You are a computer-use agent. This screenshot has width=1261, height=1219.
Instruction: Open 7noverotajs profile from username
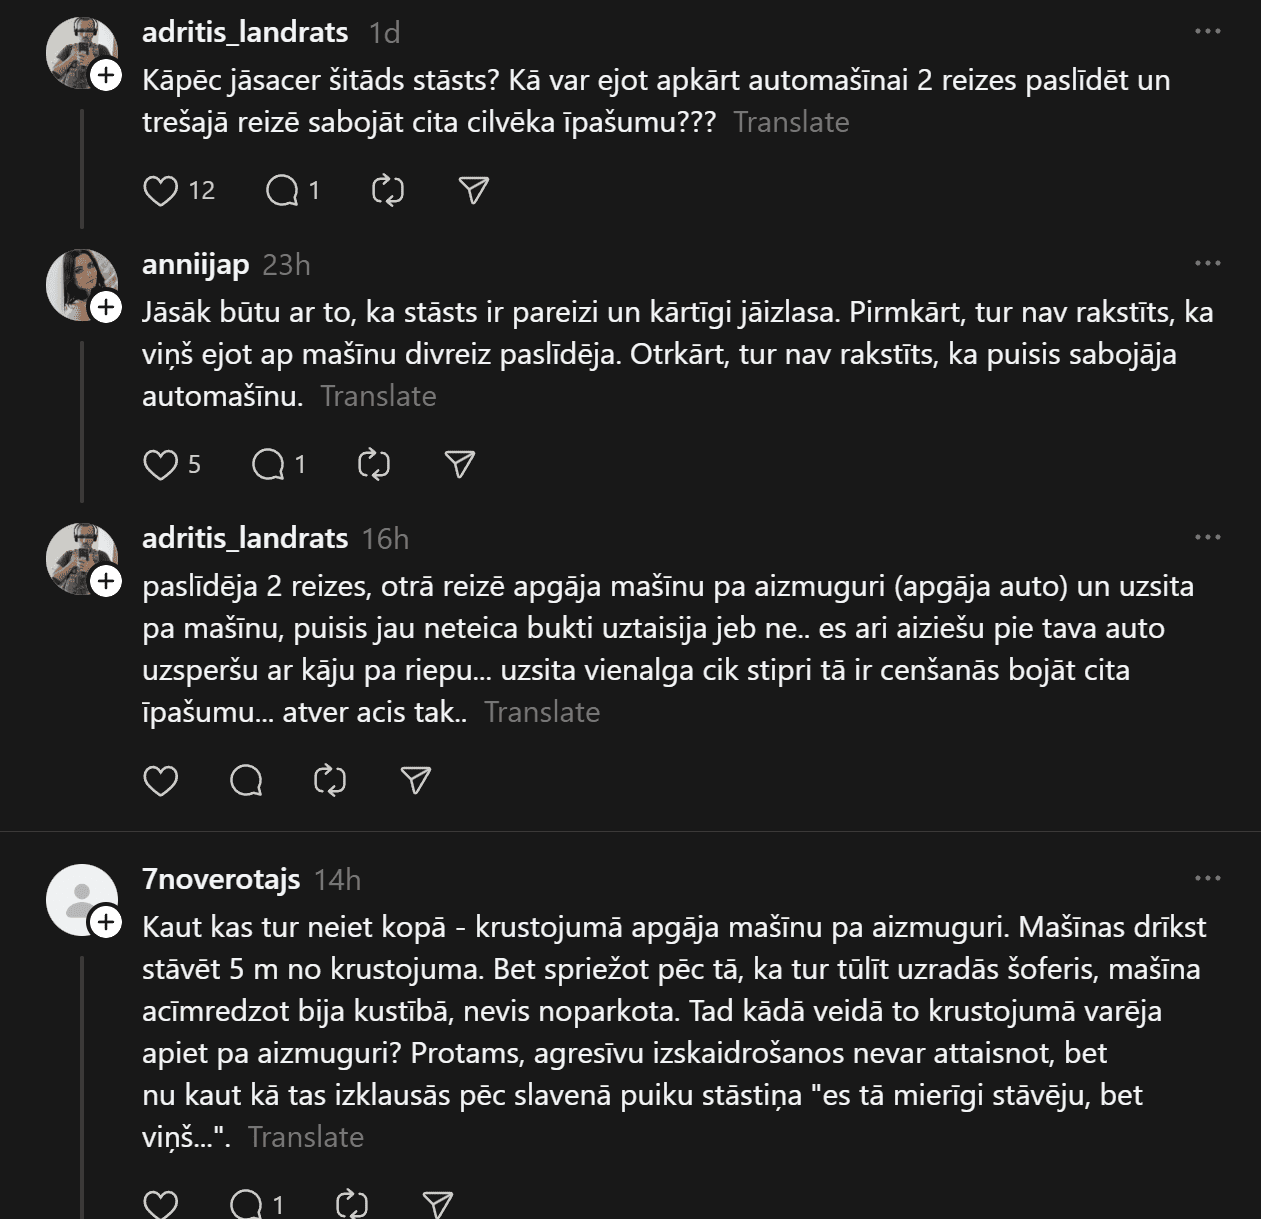(x=221, y=879)
